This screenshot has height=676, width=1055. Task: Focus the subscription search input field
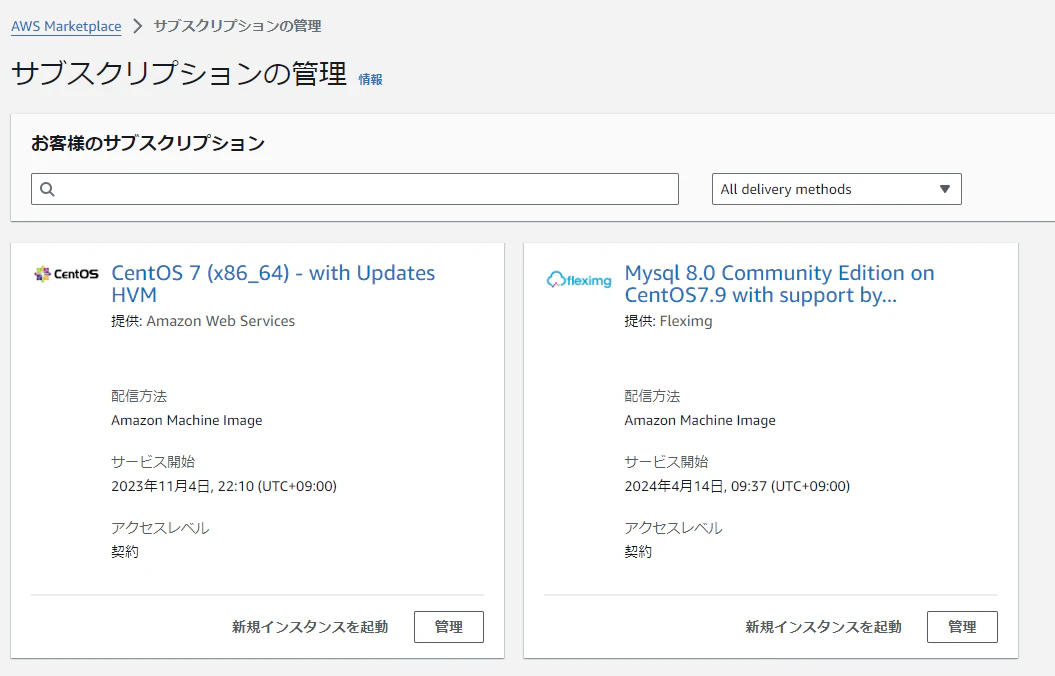tap(355, 189)
